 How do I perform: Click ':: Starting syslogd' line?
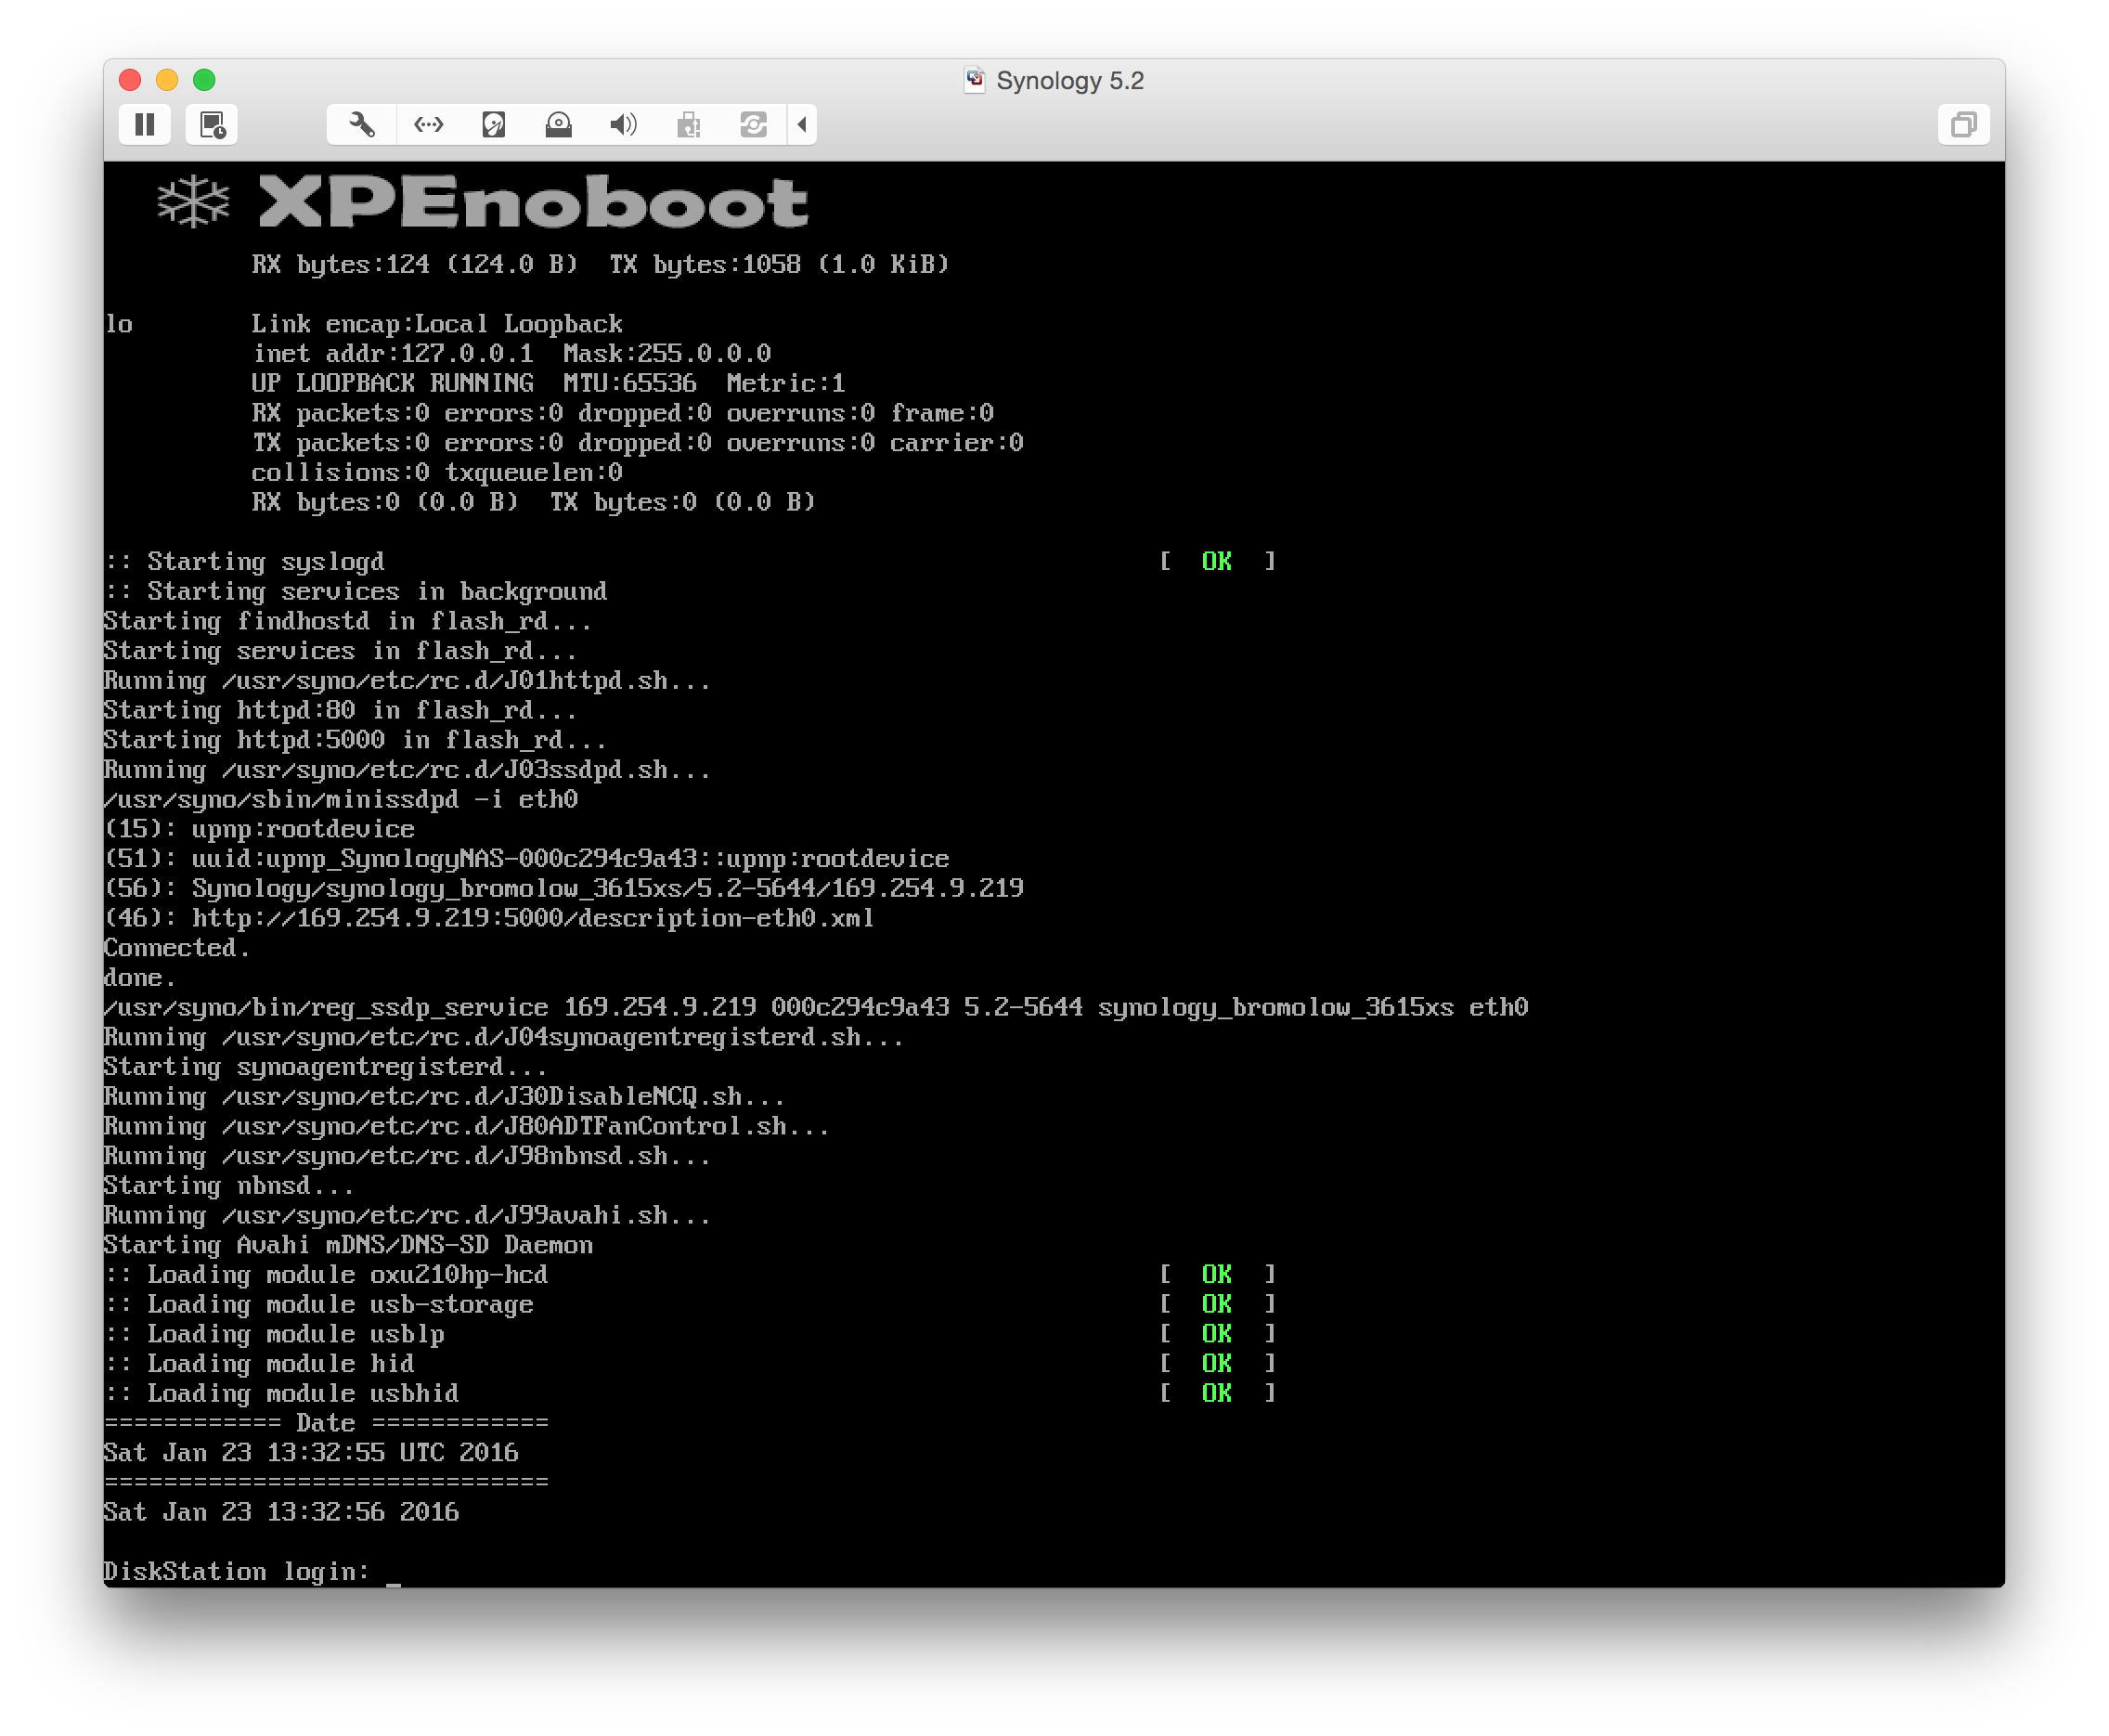(245, 562)
